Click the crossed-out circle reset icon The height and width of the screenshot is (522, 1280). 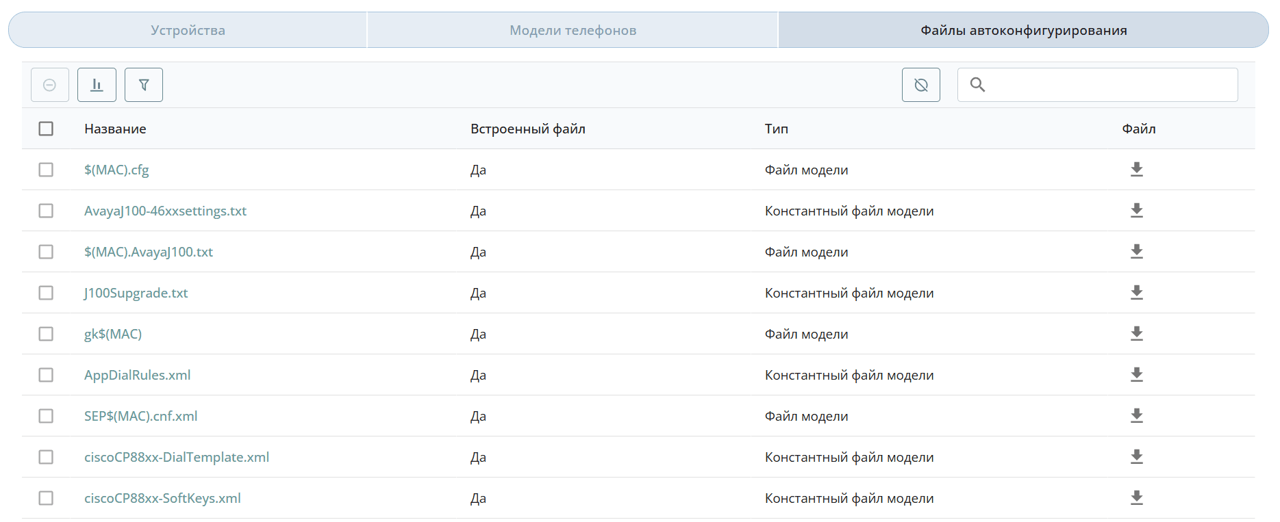(921, 85)
